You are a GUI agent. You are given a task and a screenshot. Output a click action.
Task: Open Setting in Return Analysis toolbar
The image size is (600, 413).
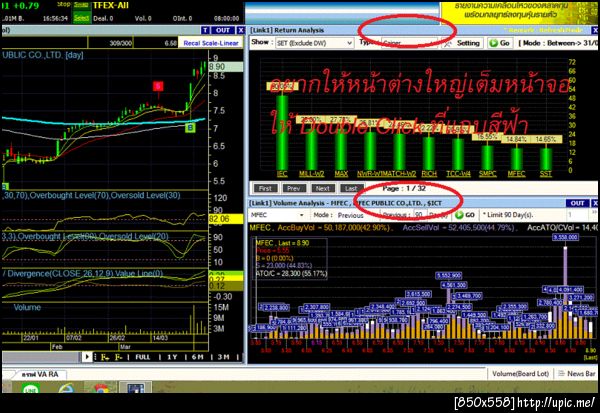point(463,43)
